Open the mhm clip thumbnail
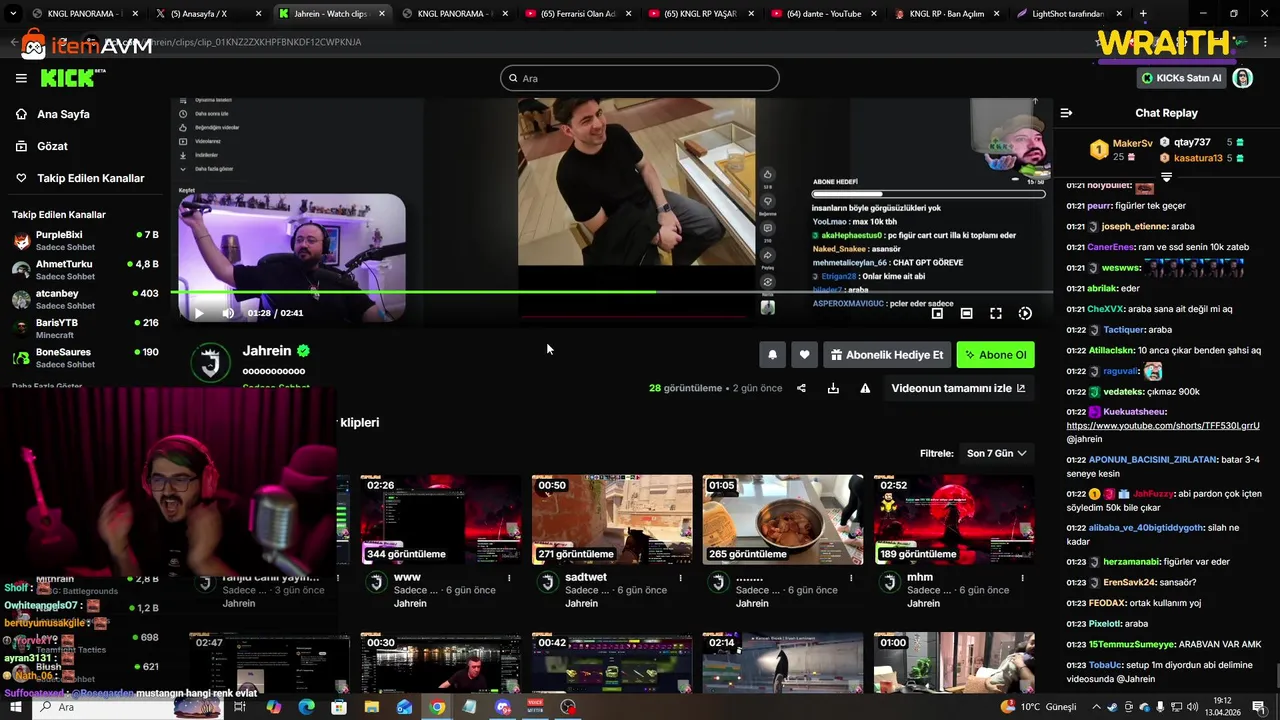Screen dimensions: 1280x720 click(x=954, y=520)
